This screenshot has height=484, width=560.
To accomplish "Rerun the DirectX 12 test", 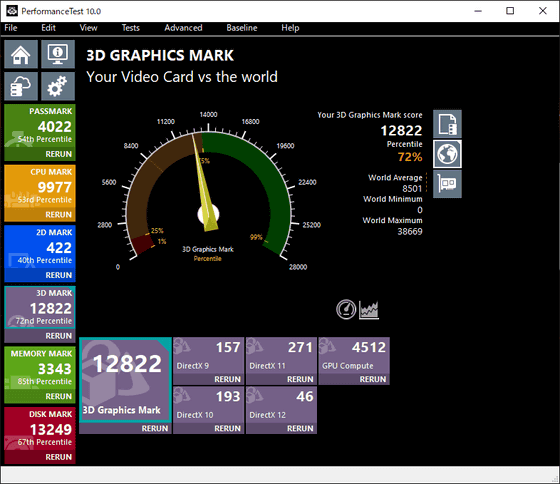I will pyautogui.click(x=300, y=428).
